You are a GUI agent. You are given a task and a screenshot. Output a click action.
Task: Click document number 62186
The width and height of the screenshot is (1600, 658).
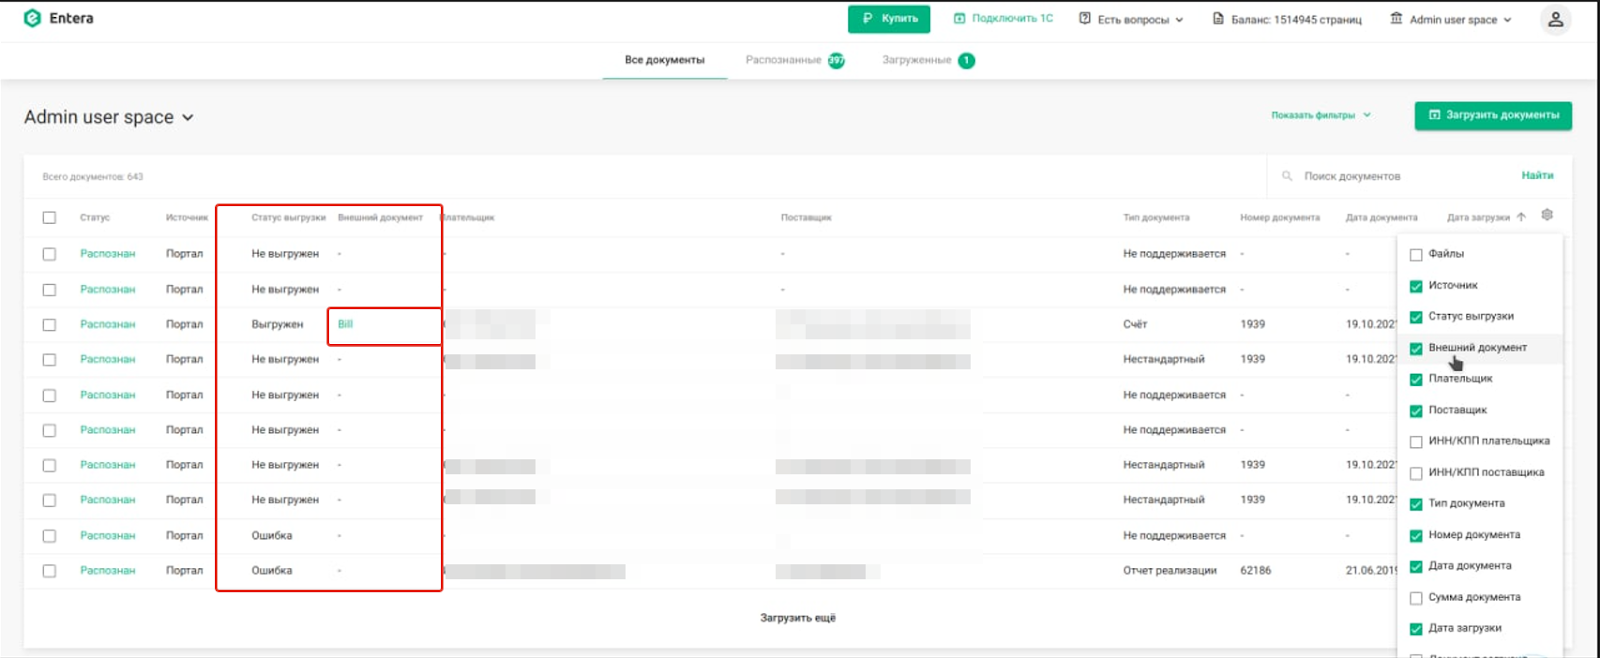[1256, 570]
